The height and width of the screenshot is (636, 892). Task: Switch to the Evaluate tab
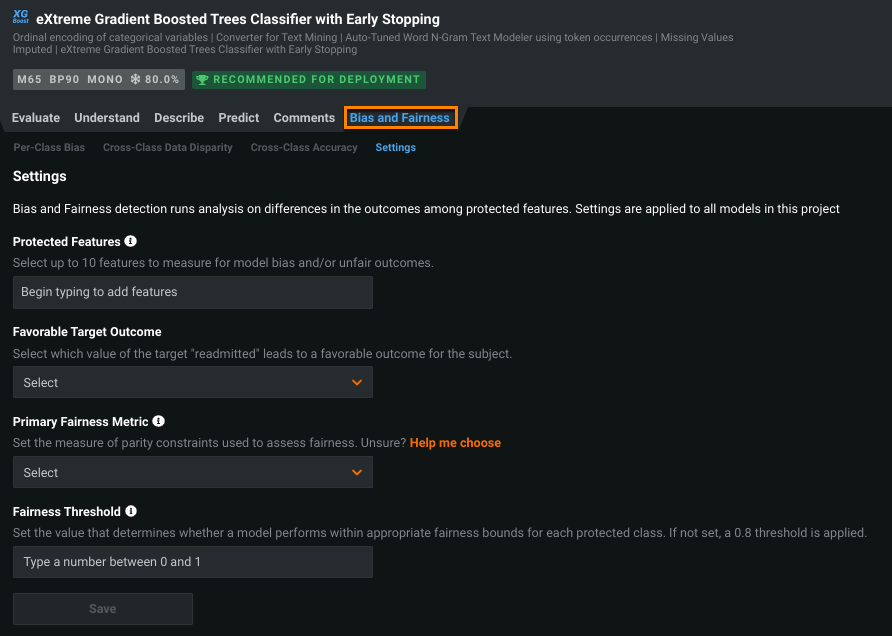pos(36,118)
